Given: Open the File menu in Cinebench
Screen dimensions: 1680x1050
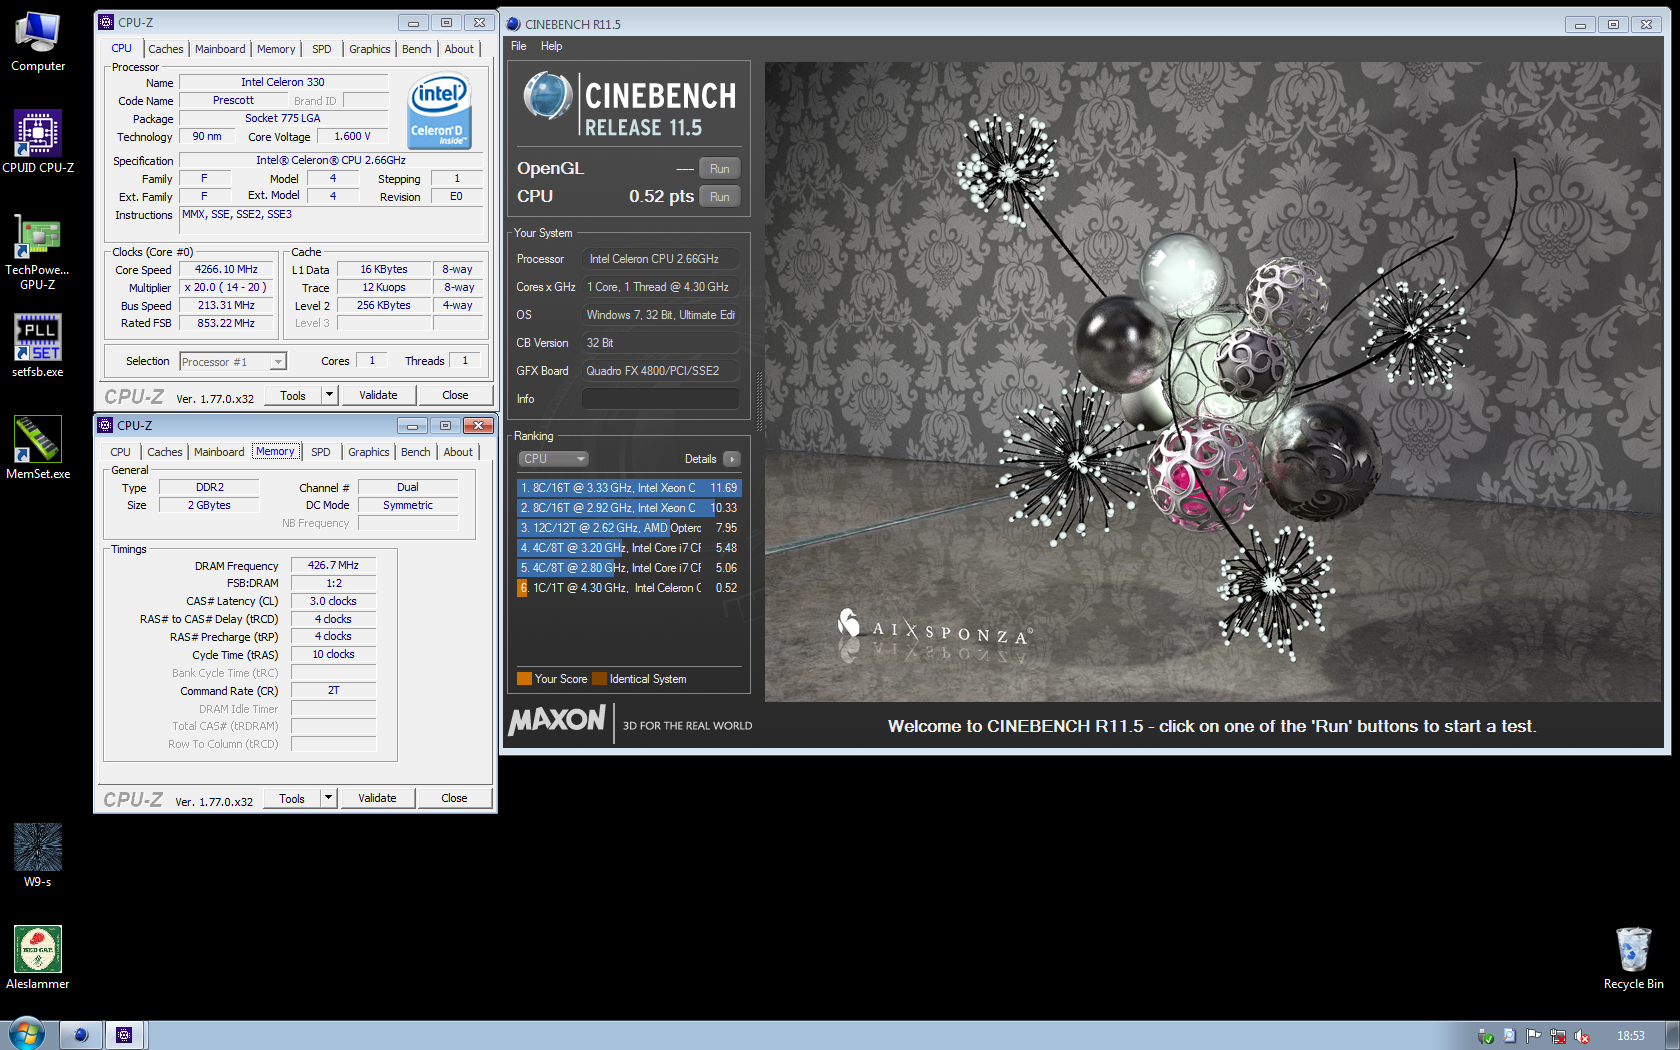Looking at the screenshot, I should [519, 46].
